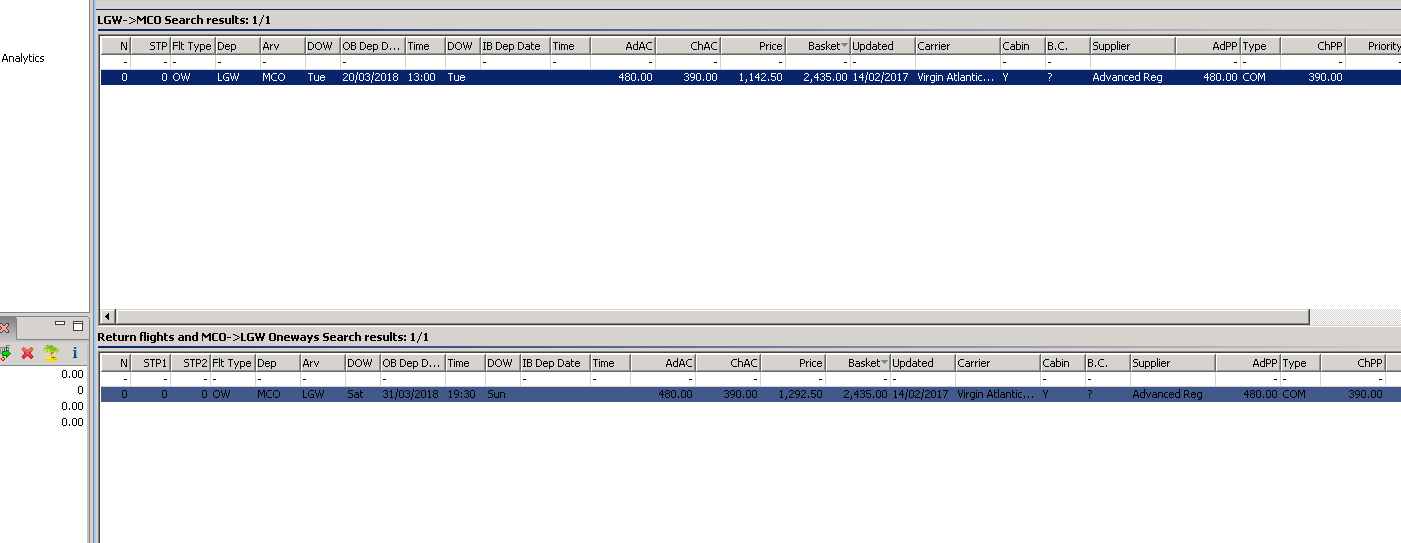Minimize the lower-left panel

[60, 325]
